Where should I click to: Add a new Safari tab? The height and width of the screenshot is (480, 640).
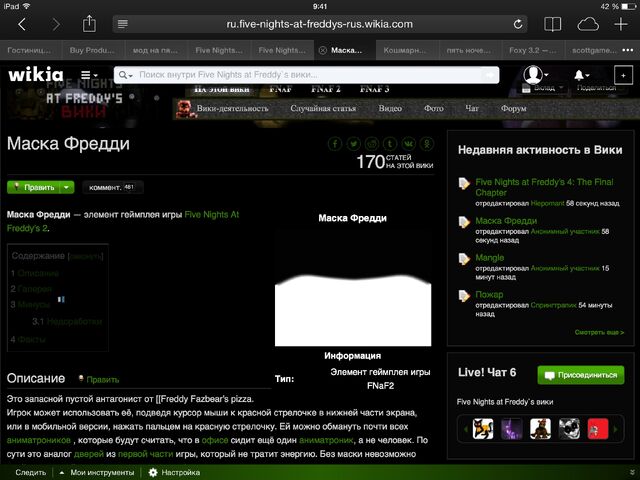[x=621, y=24]
